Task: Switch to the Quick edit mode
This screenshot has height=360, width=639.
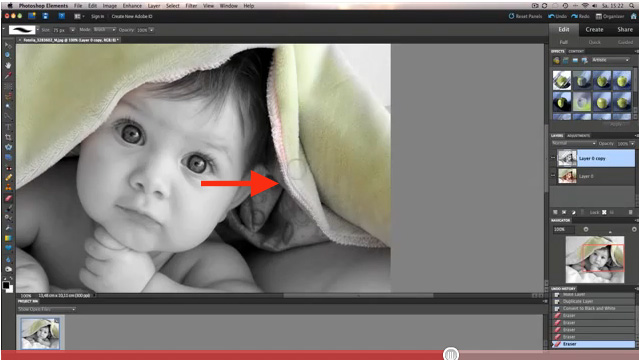Action: 594,42
